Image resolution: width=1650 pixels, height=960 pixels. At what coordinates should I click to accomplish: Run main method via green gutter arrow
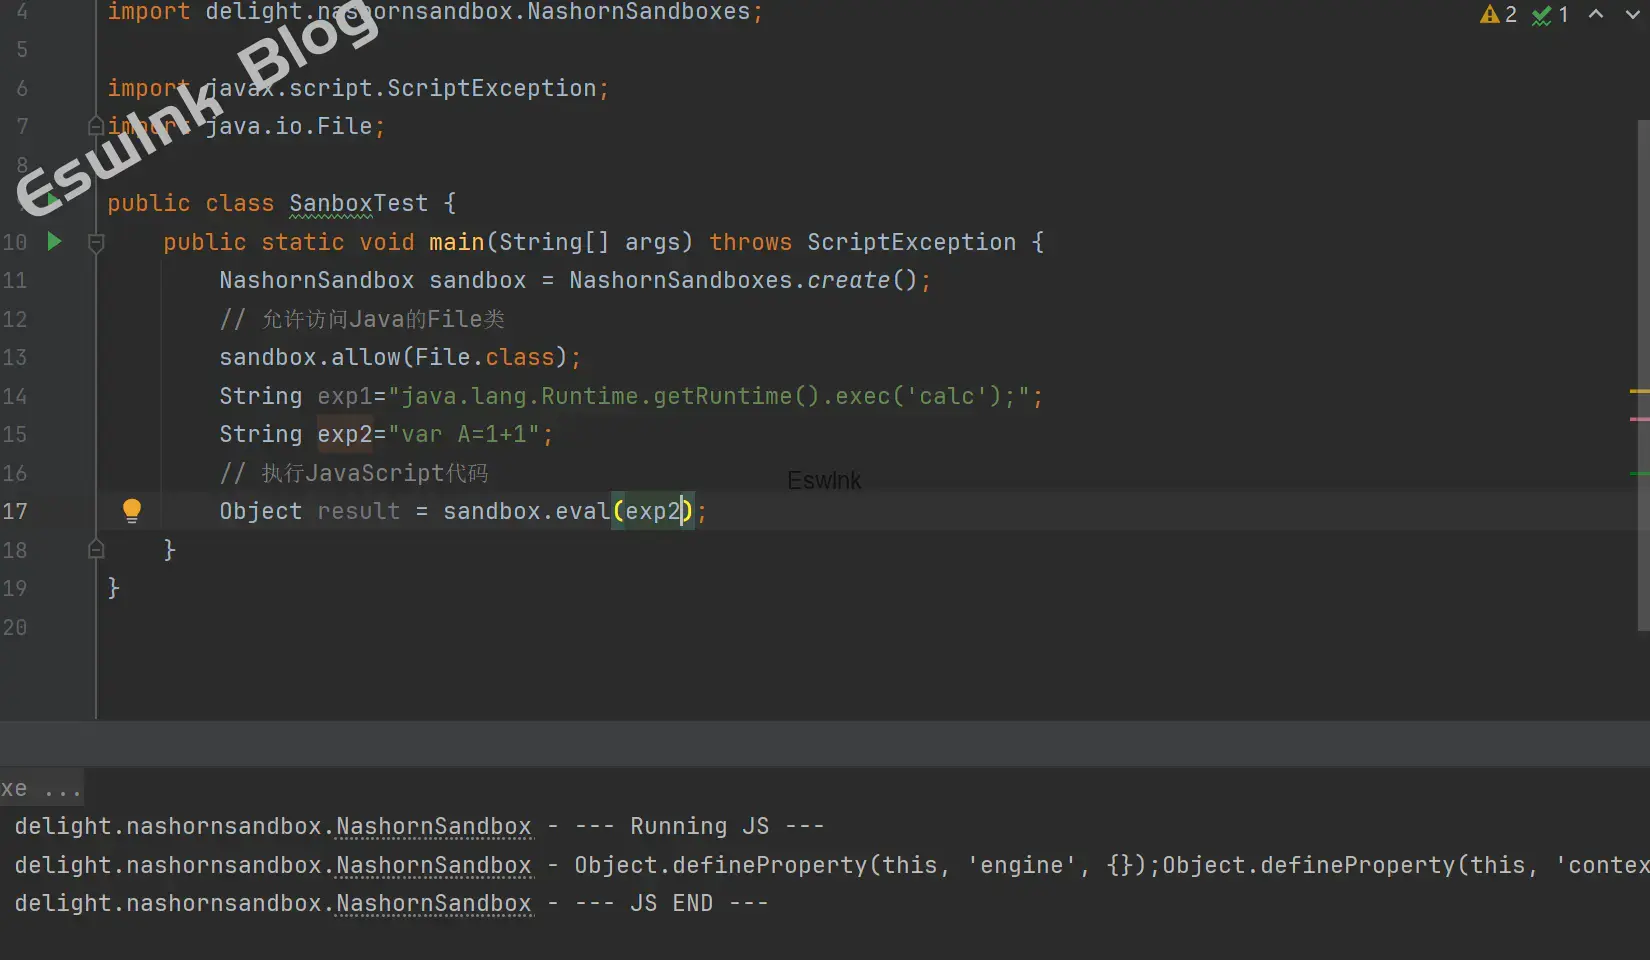click(x=54, y=241)
